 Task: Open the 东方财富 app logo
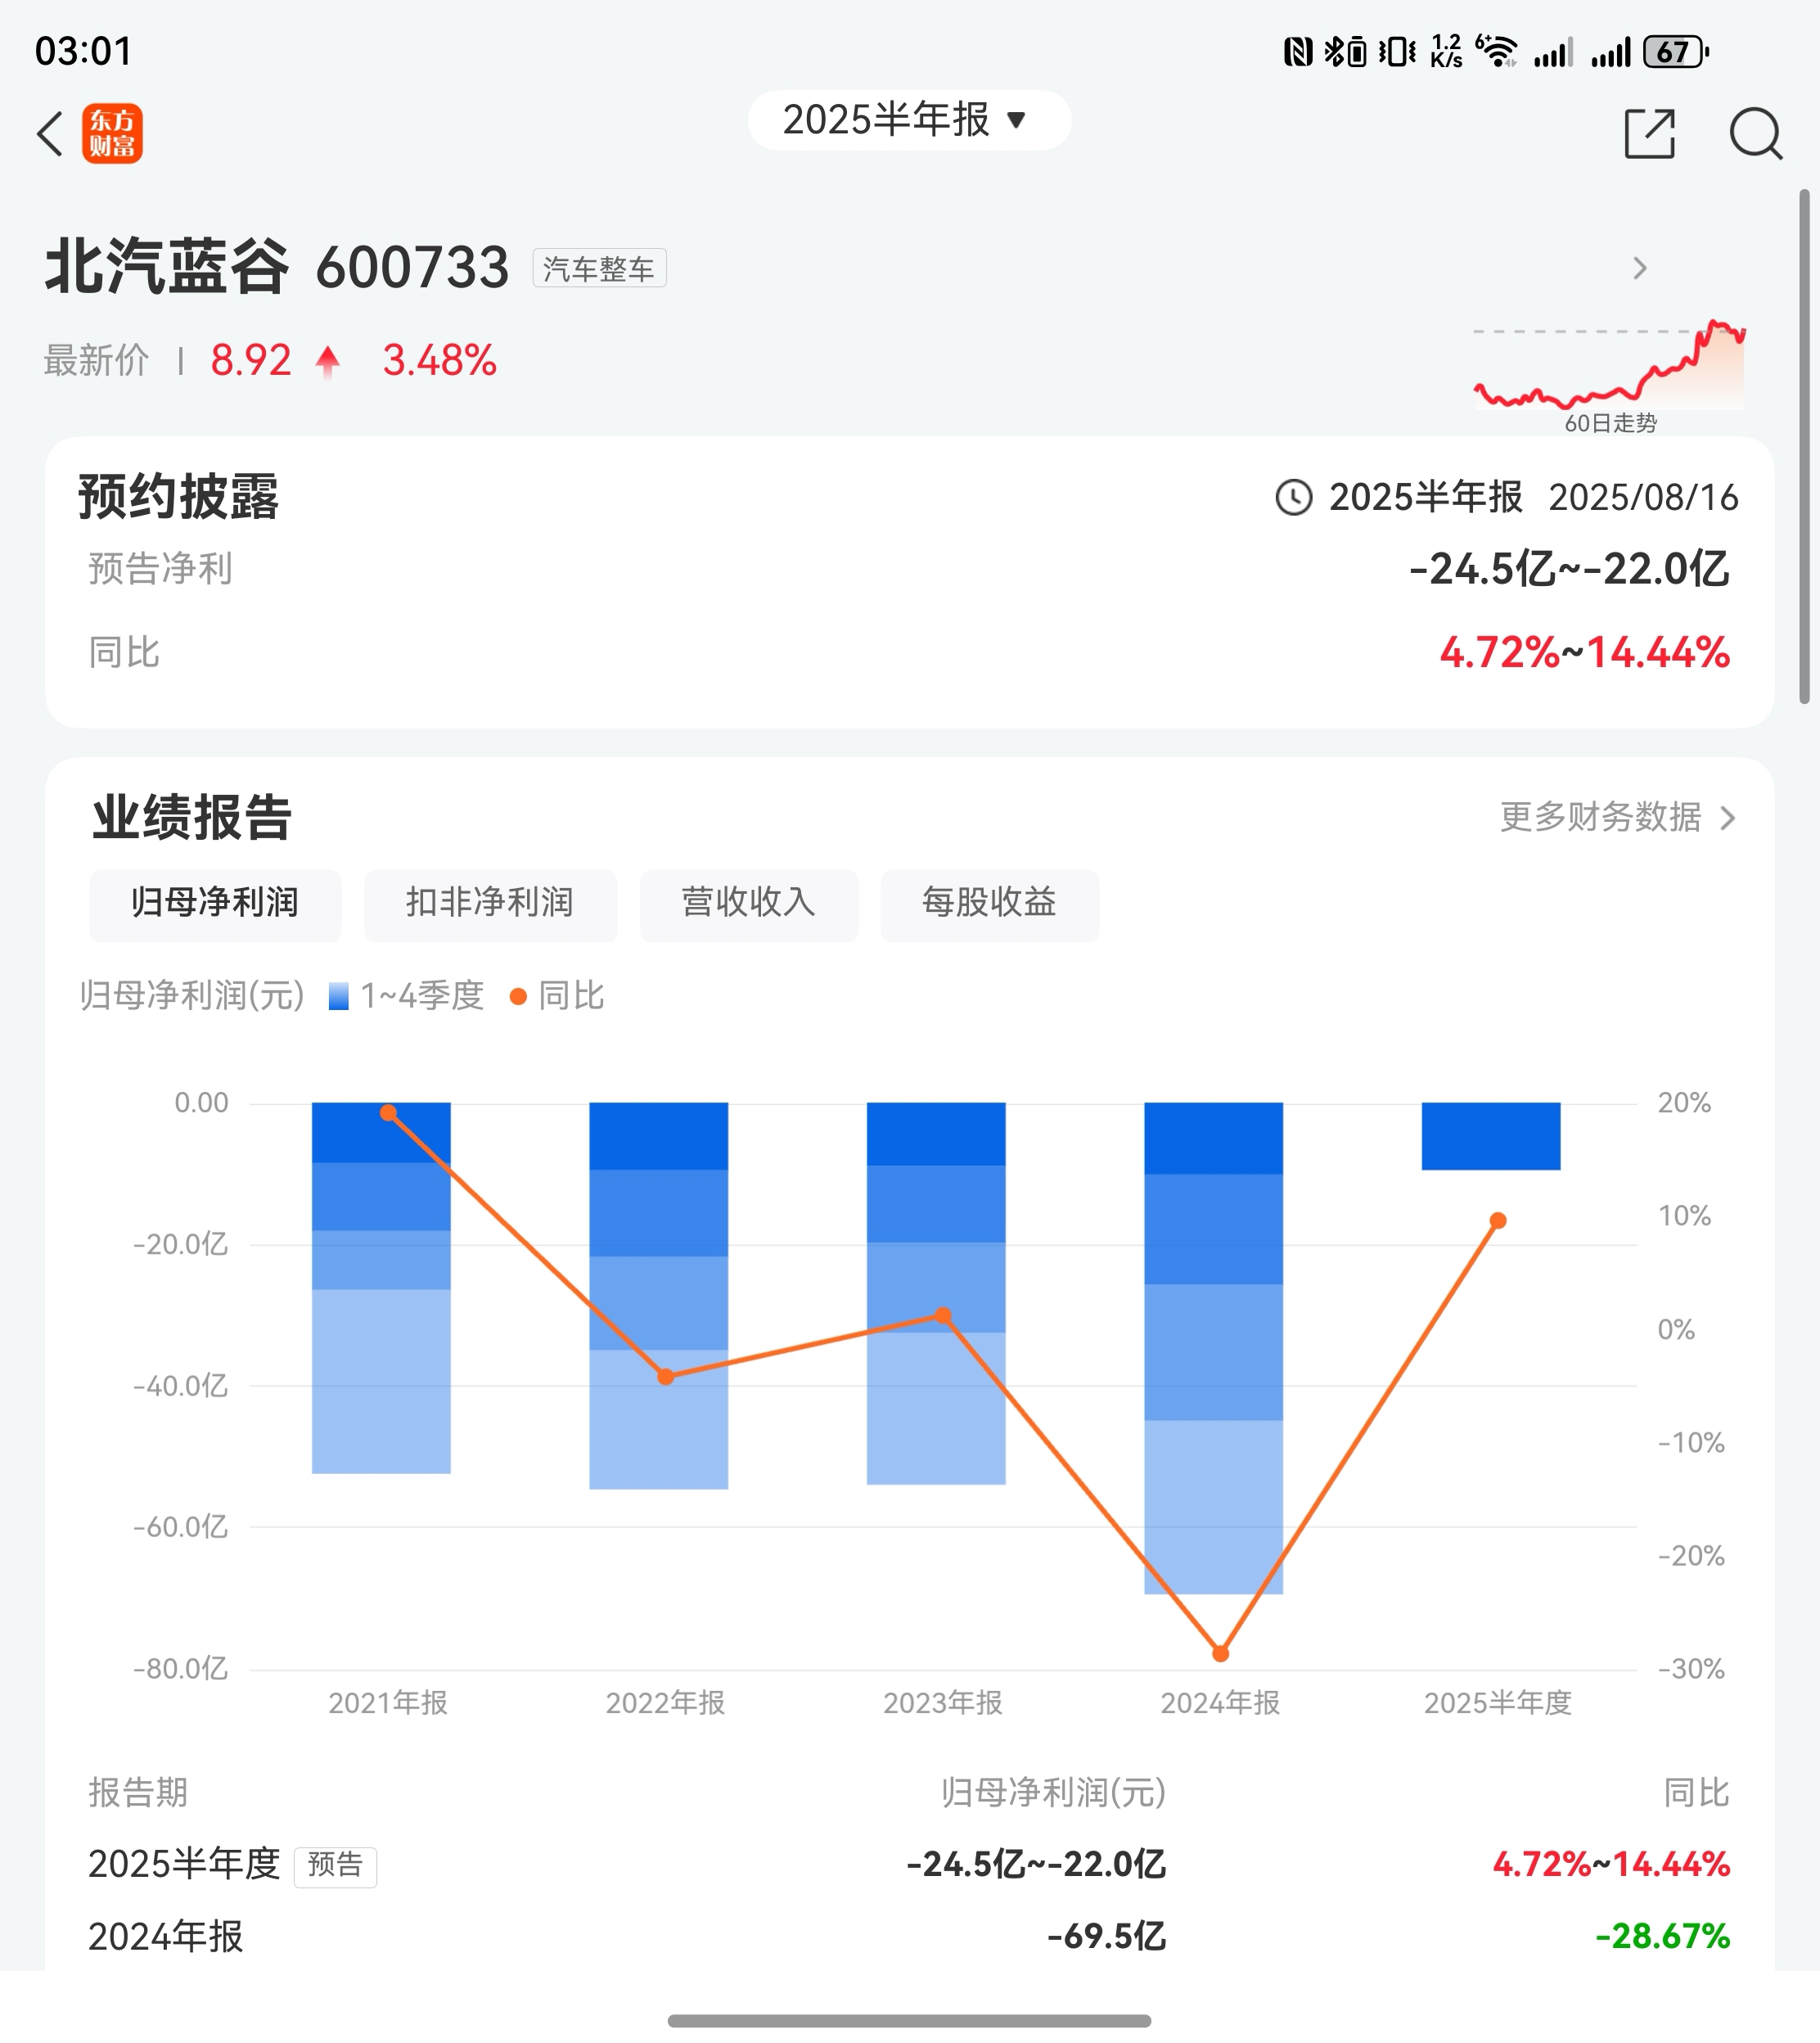tap(112, 133)
